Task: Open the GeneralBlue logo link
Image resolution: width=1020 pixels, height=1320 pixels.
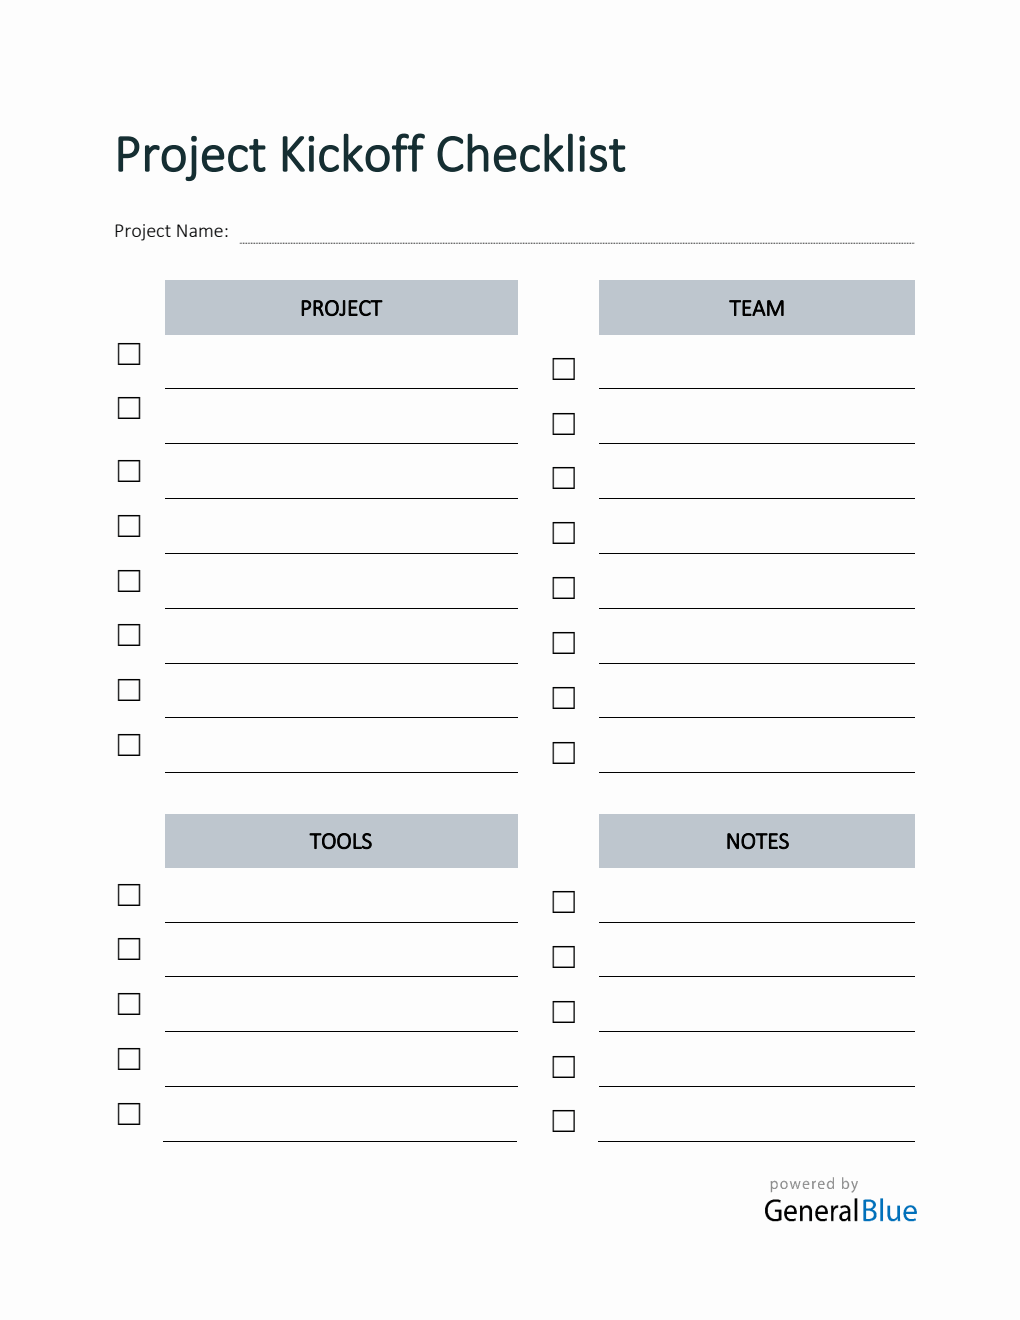Action: pos(840,1210)
